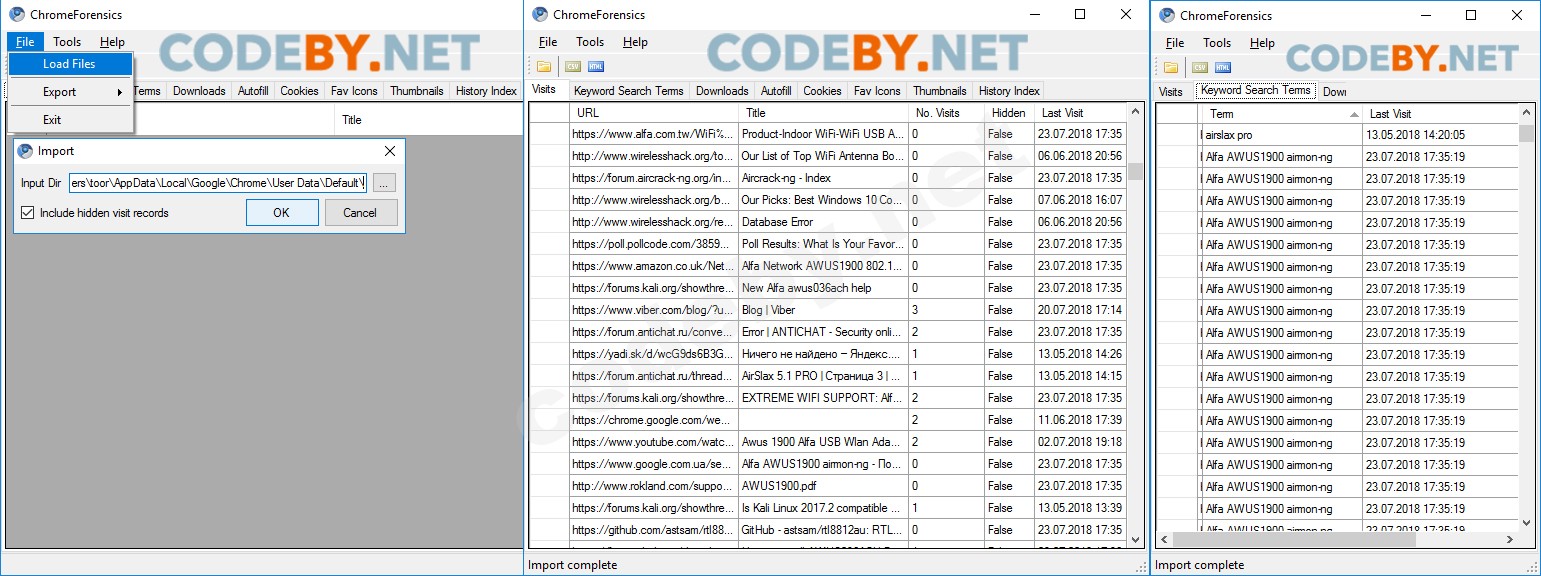Click OK in the Import dialog

point(282,212)
